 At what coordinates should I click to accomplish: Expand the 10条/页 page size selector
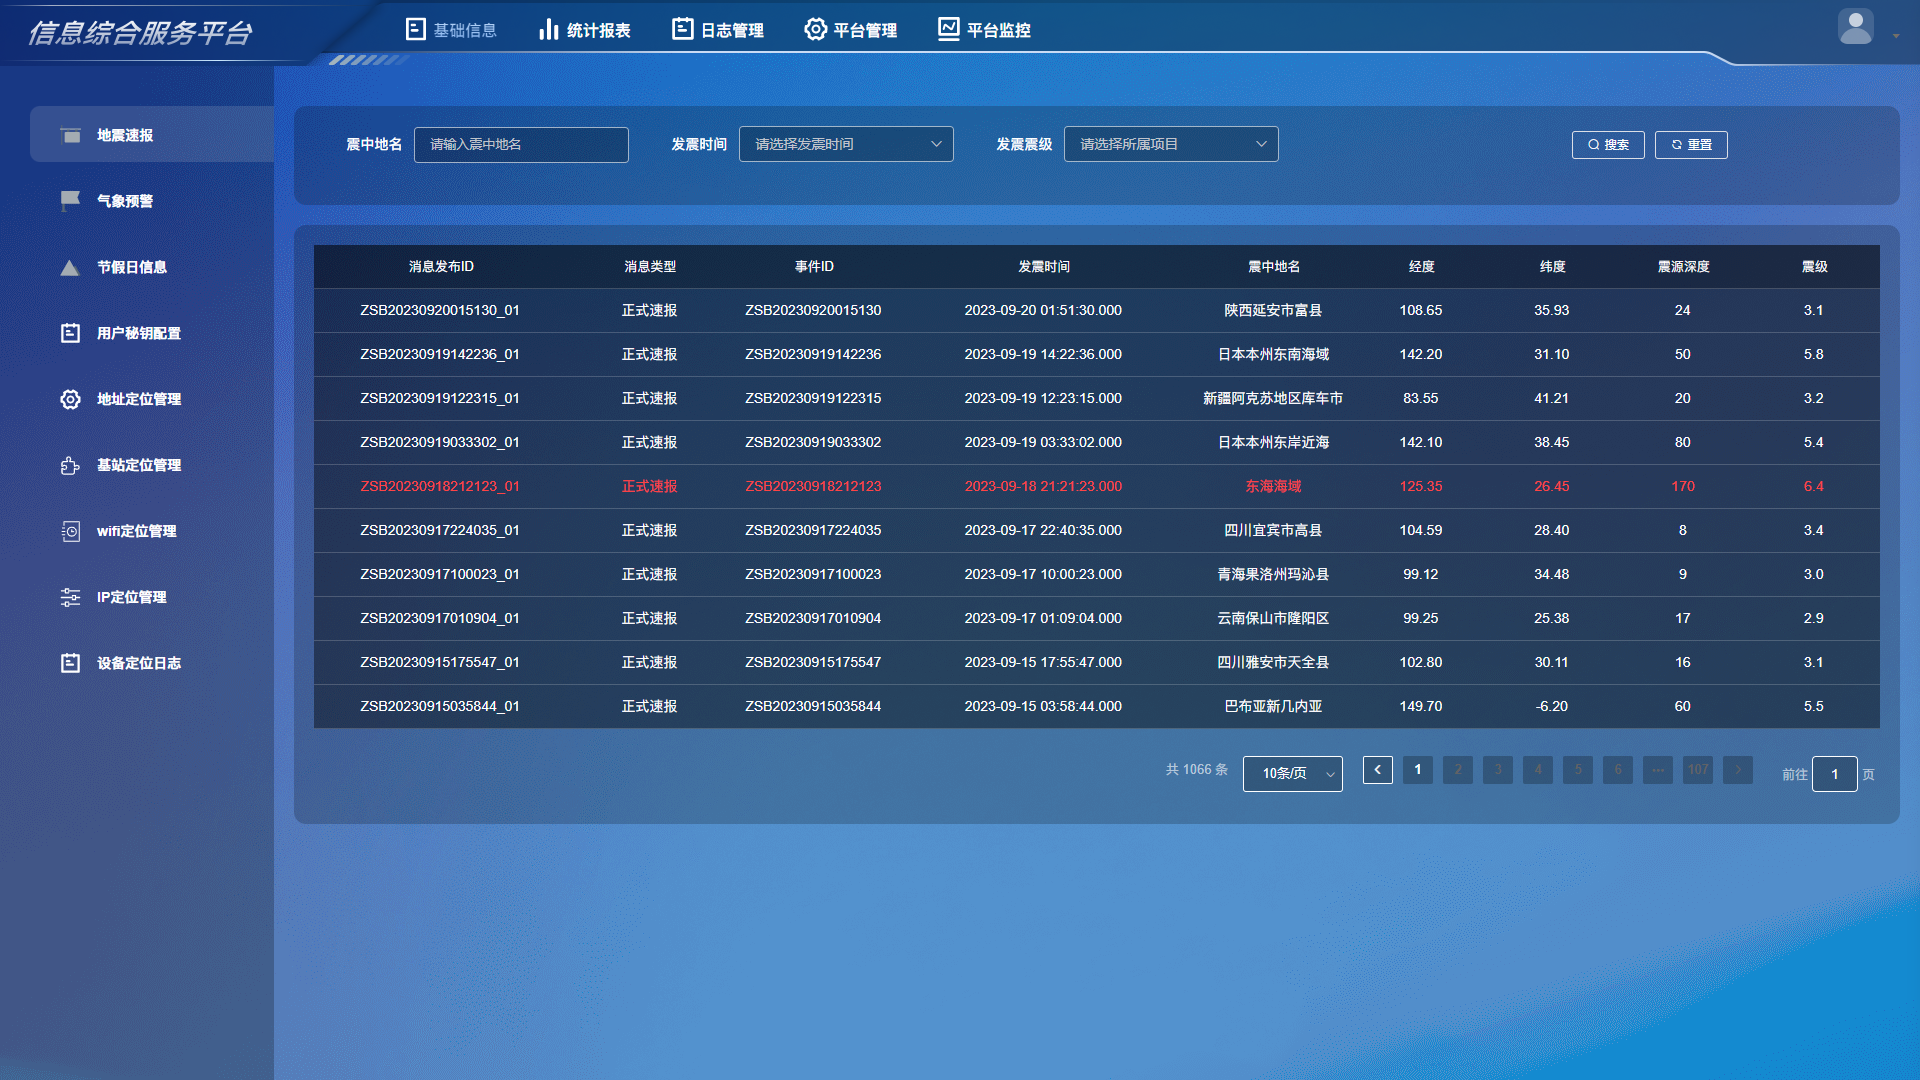pos(1292,773)
